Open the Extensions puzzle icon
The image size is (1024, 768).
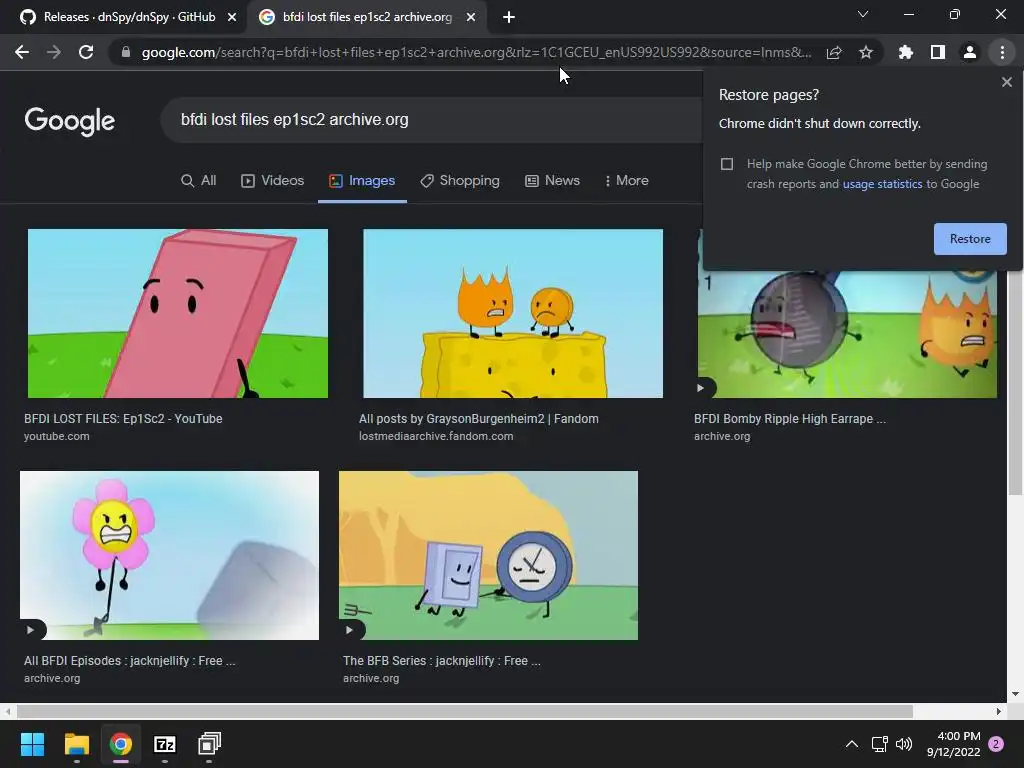click(x=905, y=52)
